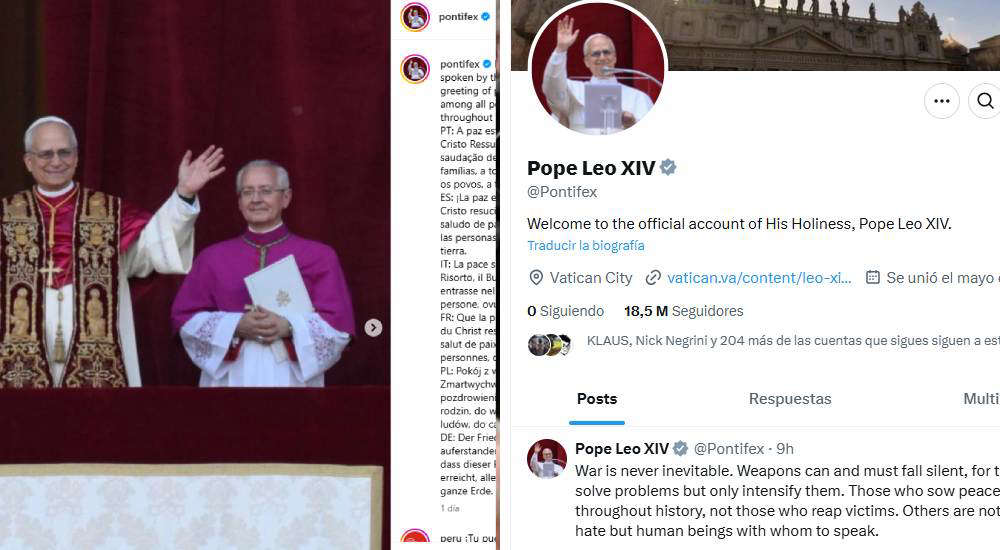Switch to the Posts tab

coord(597,399)
